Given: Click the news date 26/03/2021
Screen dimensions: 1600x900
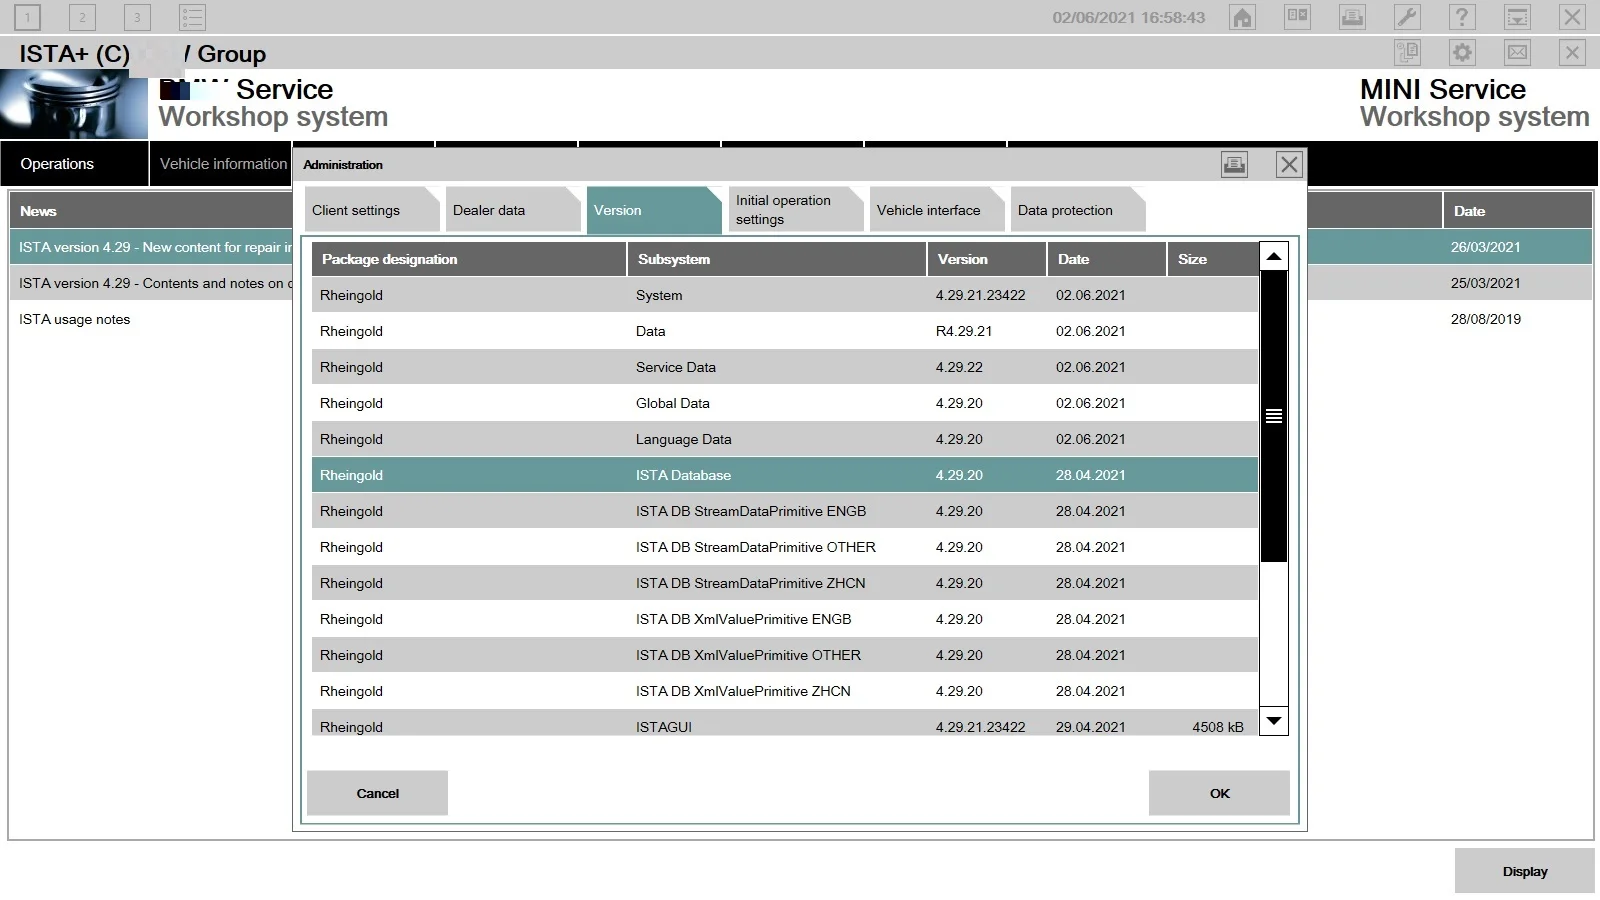Looking at the screenshot, I should click(x=1486, y=247).
